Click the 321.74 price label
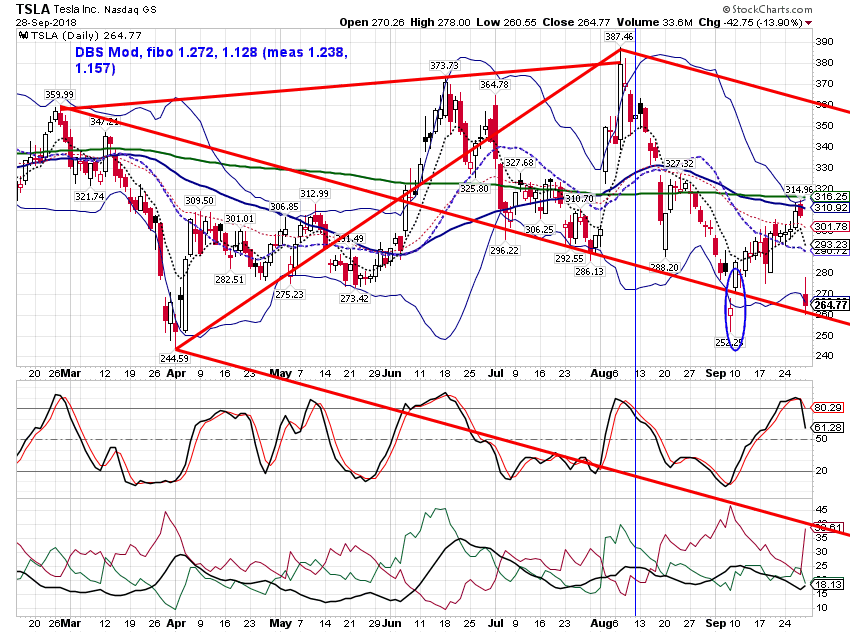Viewport: 850px width, 633px height. pyautogui.click(x=89, y=196)
